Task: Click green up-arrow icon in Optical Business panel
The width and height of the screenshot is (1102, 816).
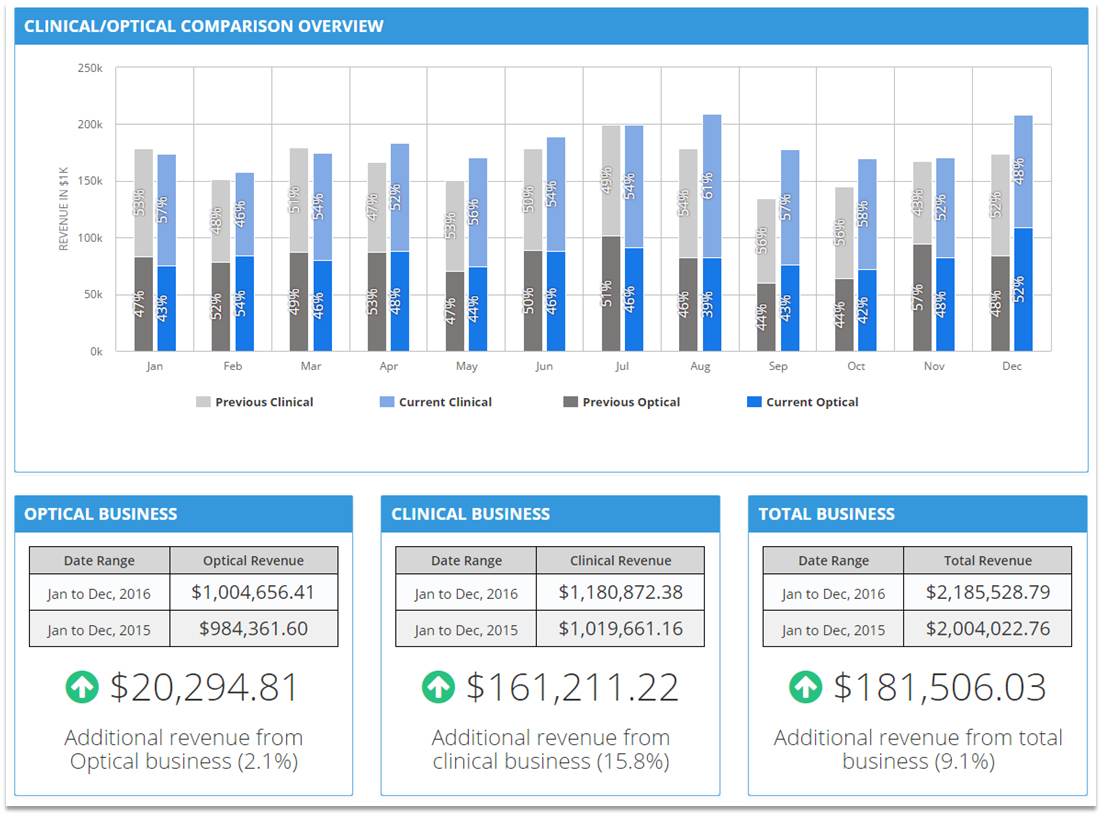Action: coord(83,687)
